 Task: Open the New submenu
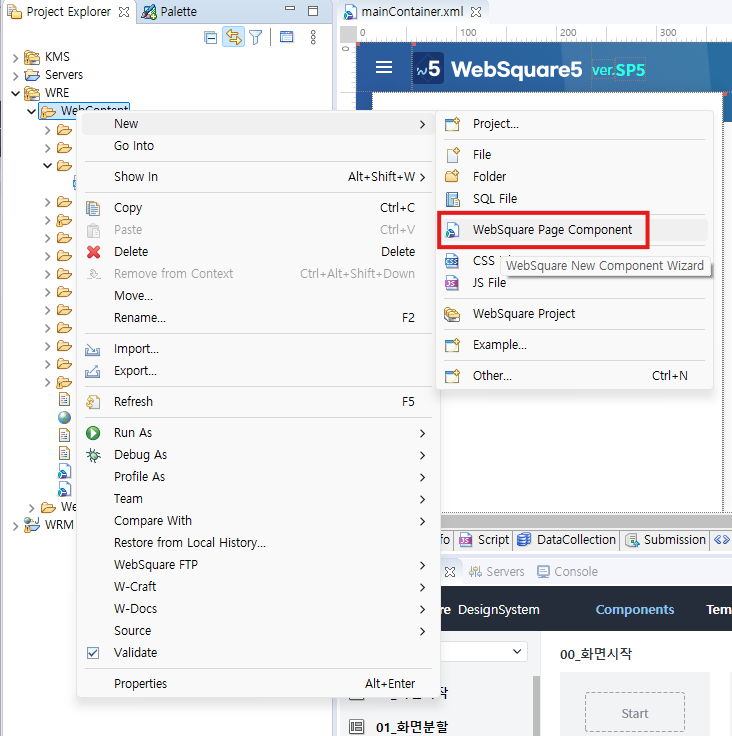(x=256, y=124)
